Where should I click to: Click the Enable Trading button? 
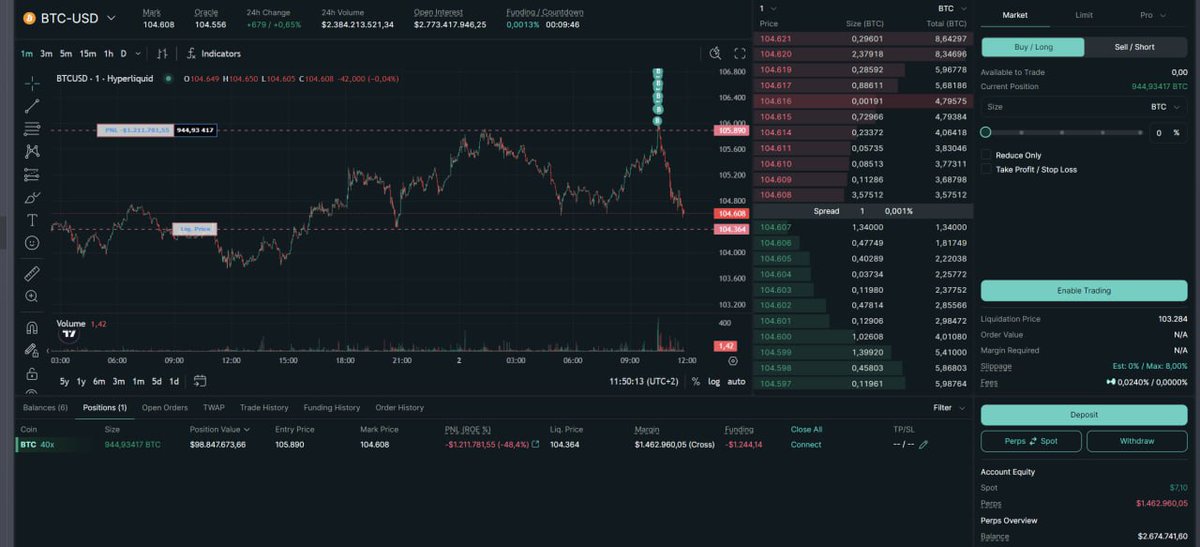1084,291
